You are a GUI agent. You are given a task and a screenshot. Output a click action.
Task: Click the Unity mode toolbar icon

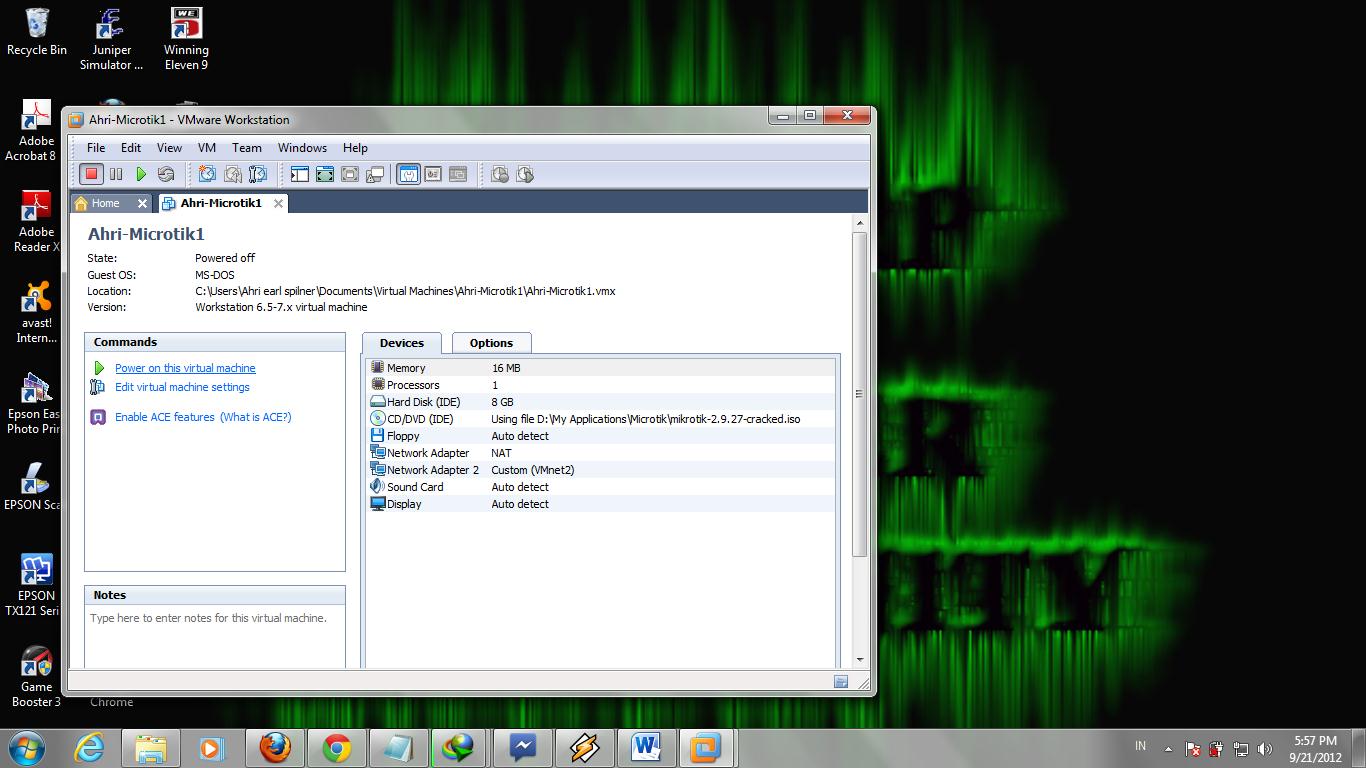pyautogui.click(x=375, y=174)
